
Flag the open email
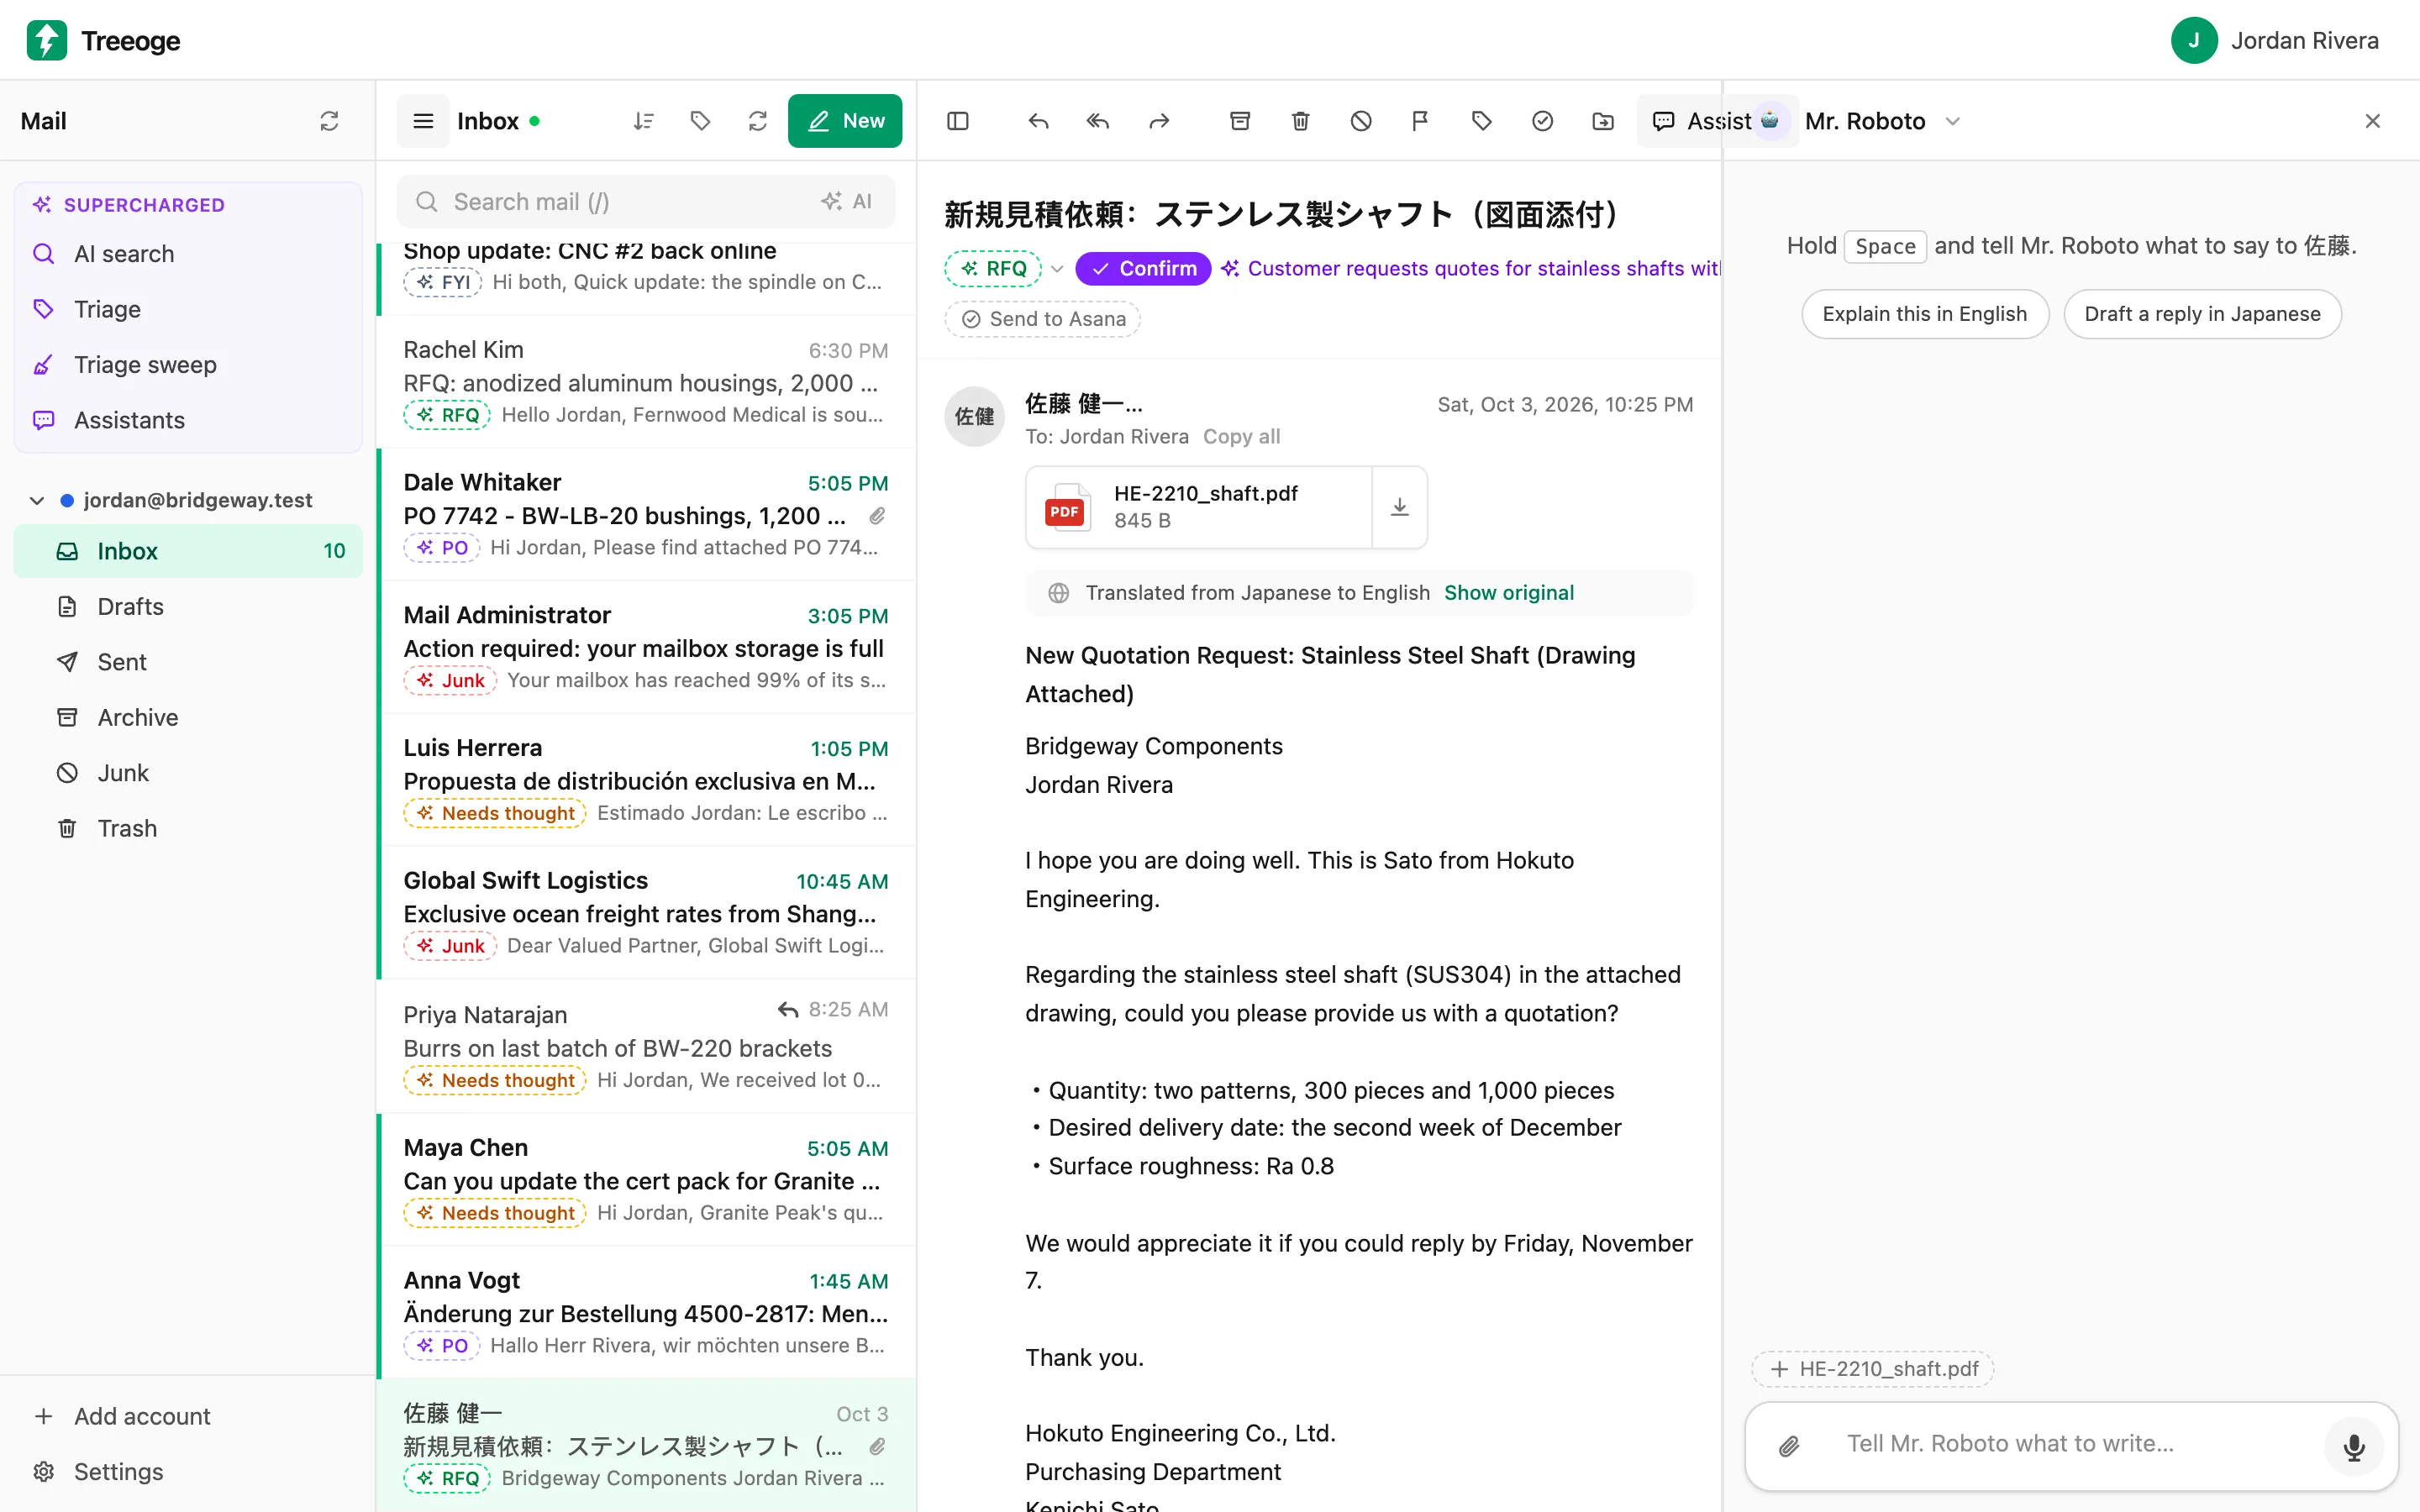click(x=1420, y=121)
